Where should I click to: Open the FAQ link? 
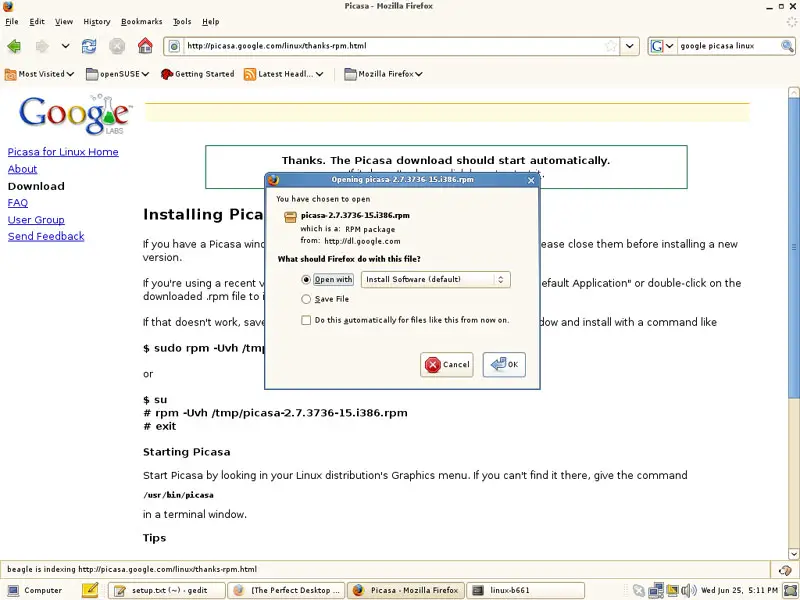pos(18,203)
